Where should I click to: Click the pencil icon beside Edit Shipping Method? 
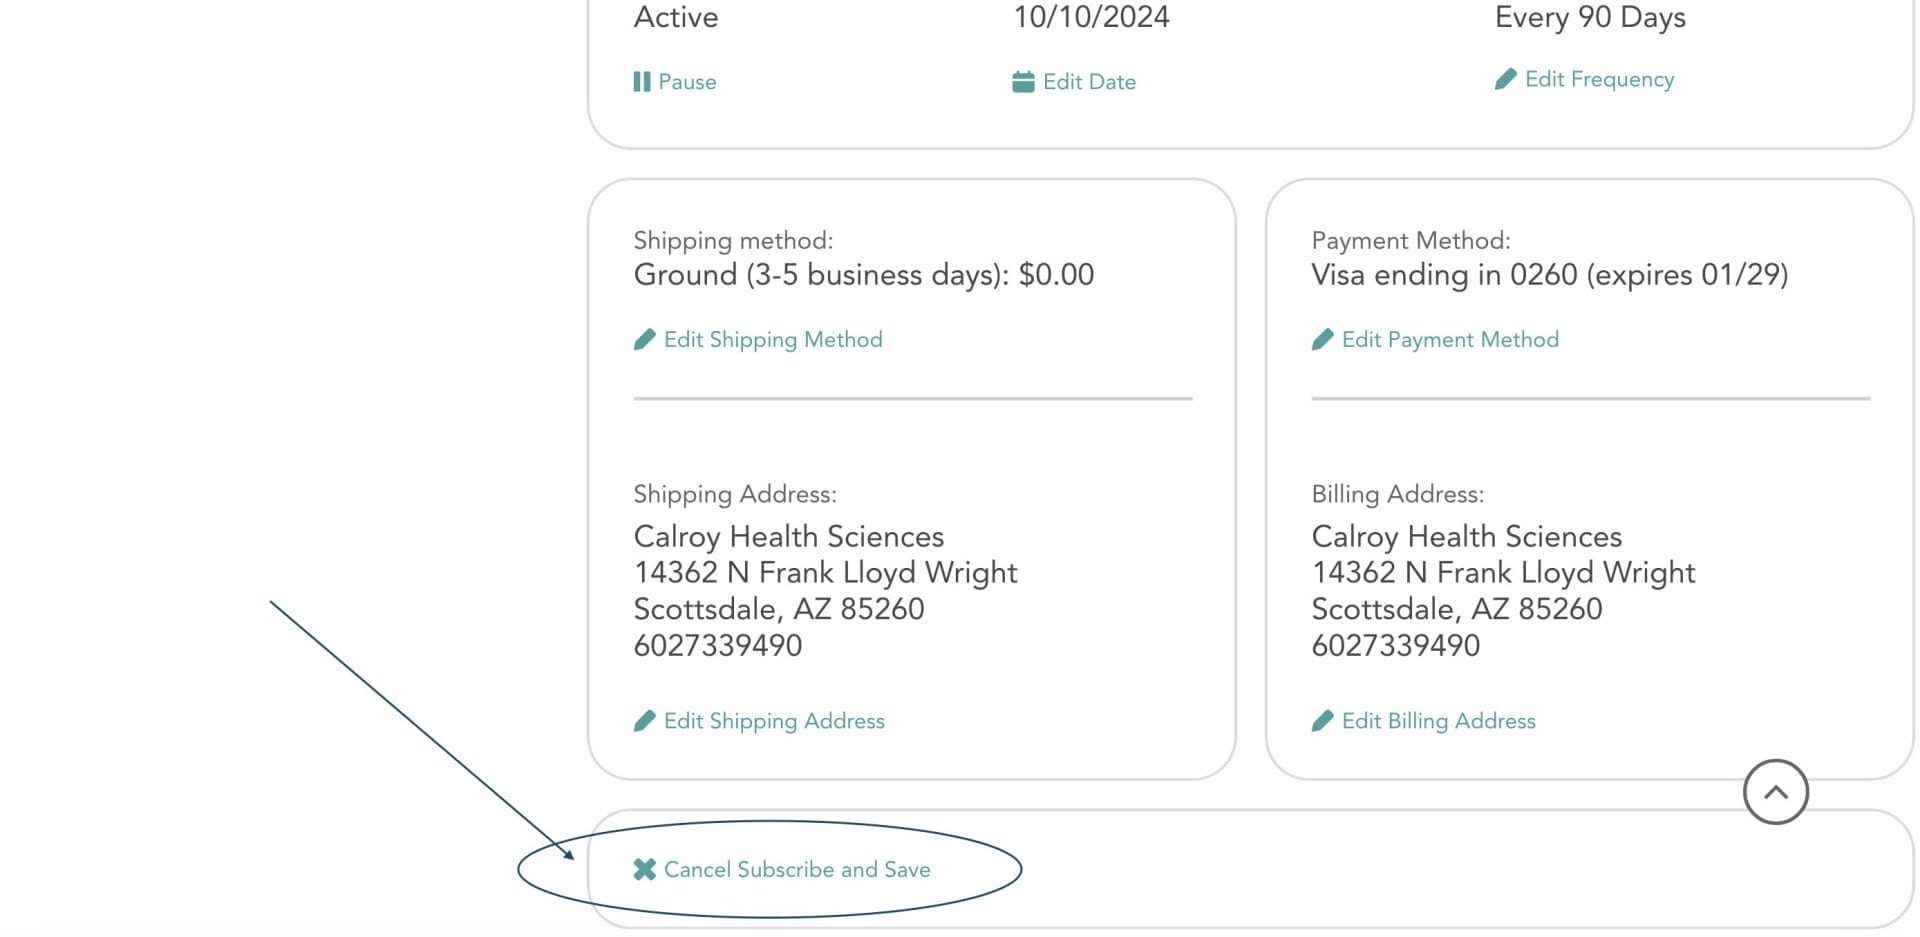click(x=645, y=340)
